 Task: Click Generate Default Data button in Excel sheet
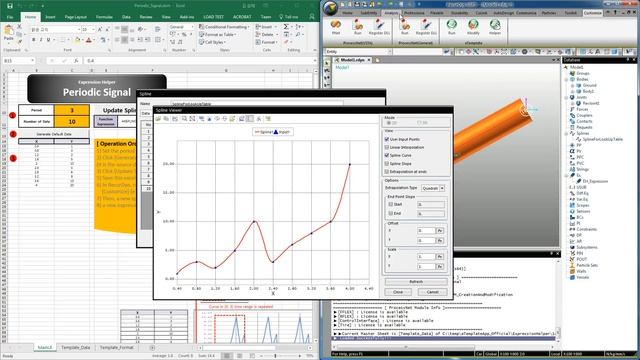pyautogui.click(x=54, y=134)
